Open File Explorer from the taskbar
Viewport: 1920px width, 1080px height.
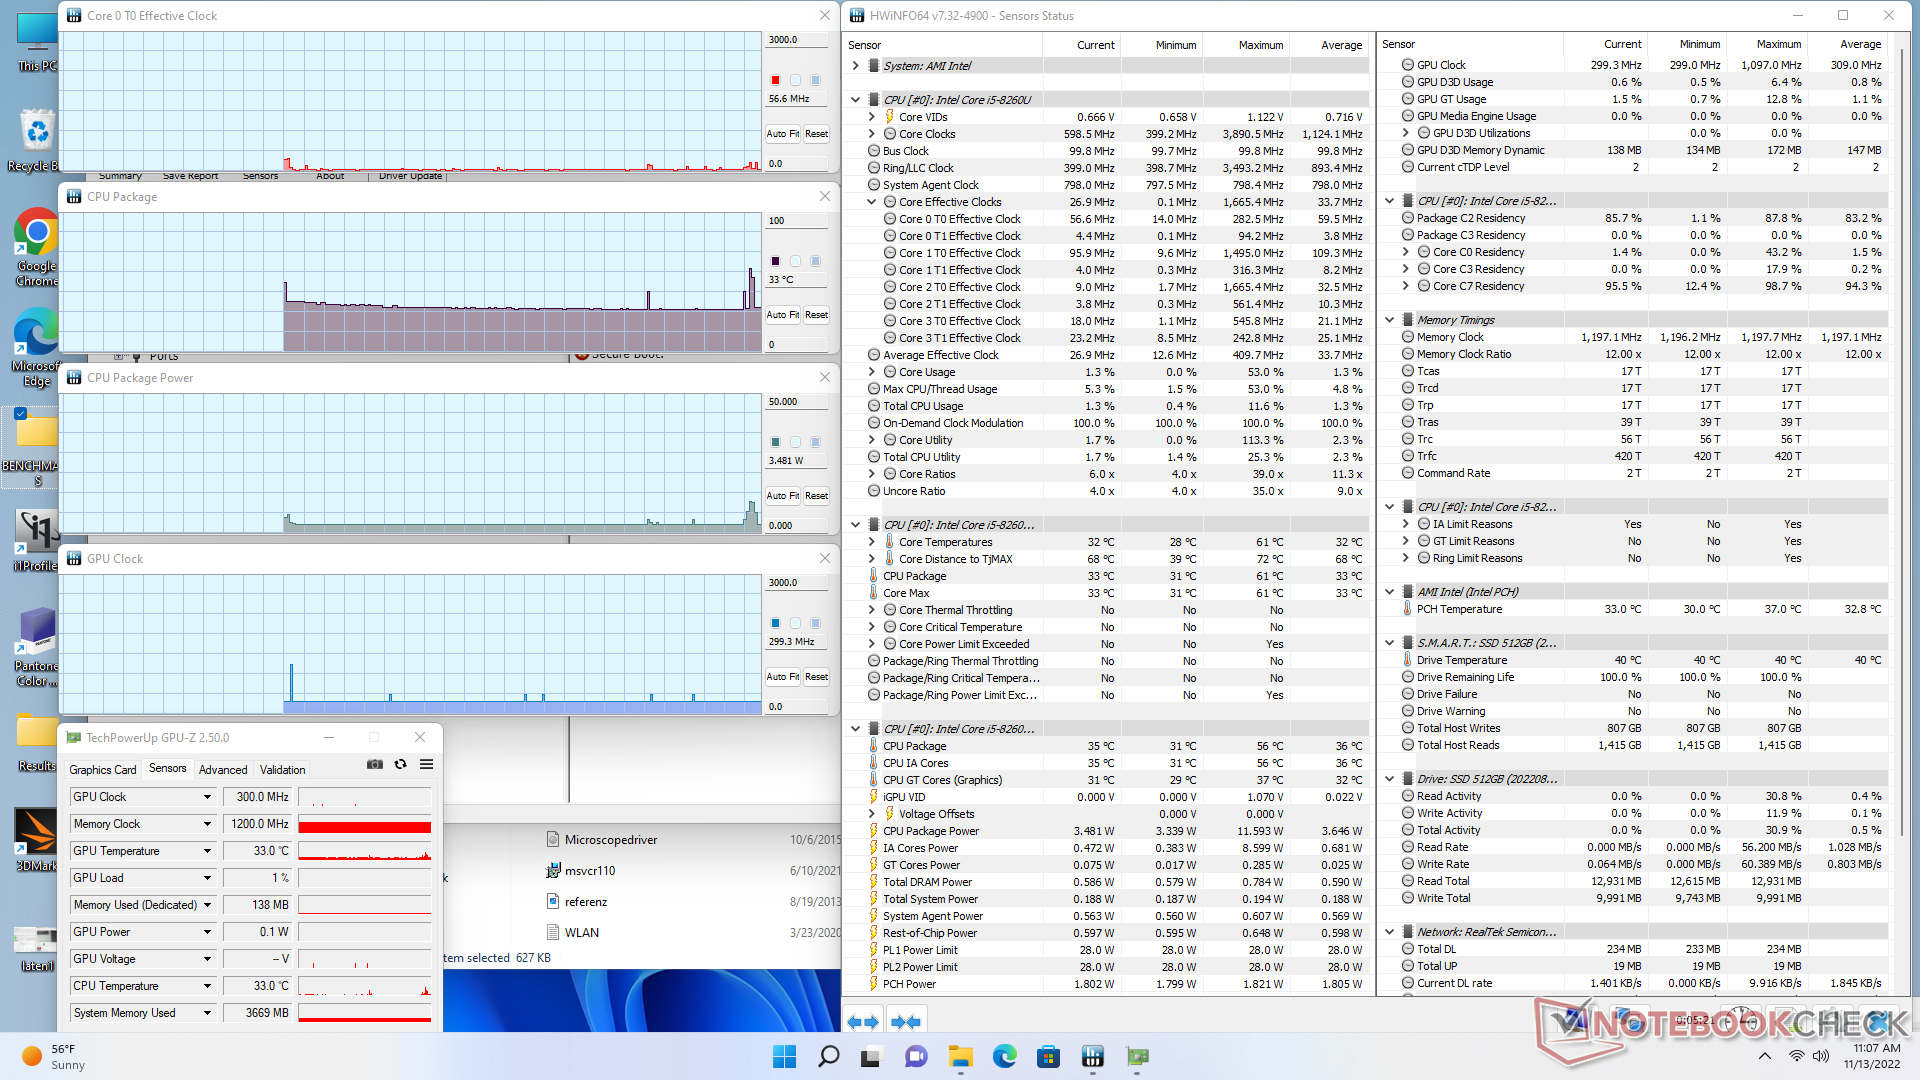pos(960,1056)
